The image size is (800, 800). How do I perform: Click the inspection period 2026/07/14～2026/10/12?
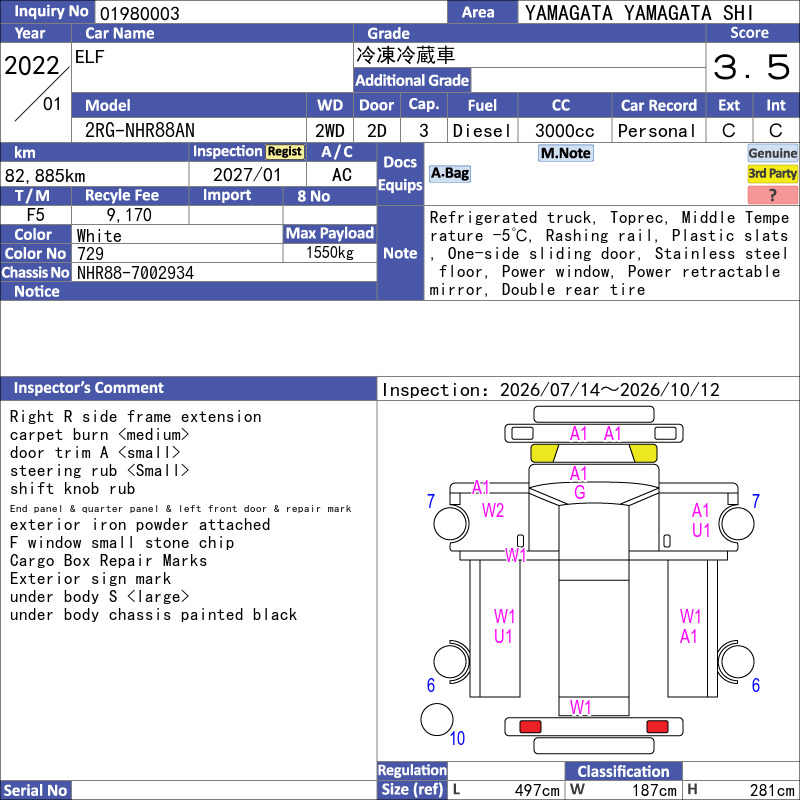610,390
